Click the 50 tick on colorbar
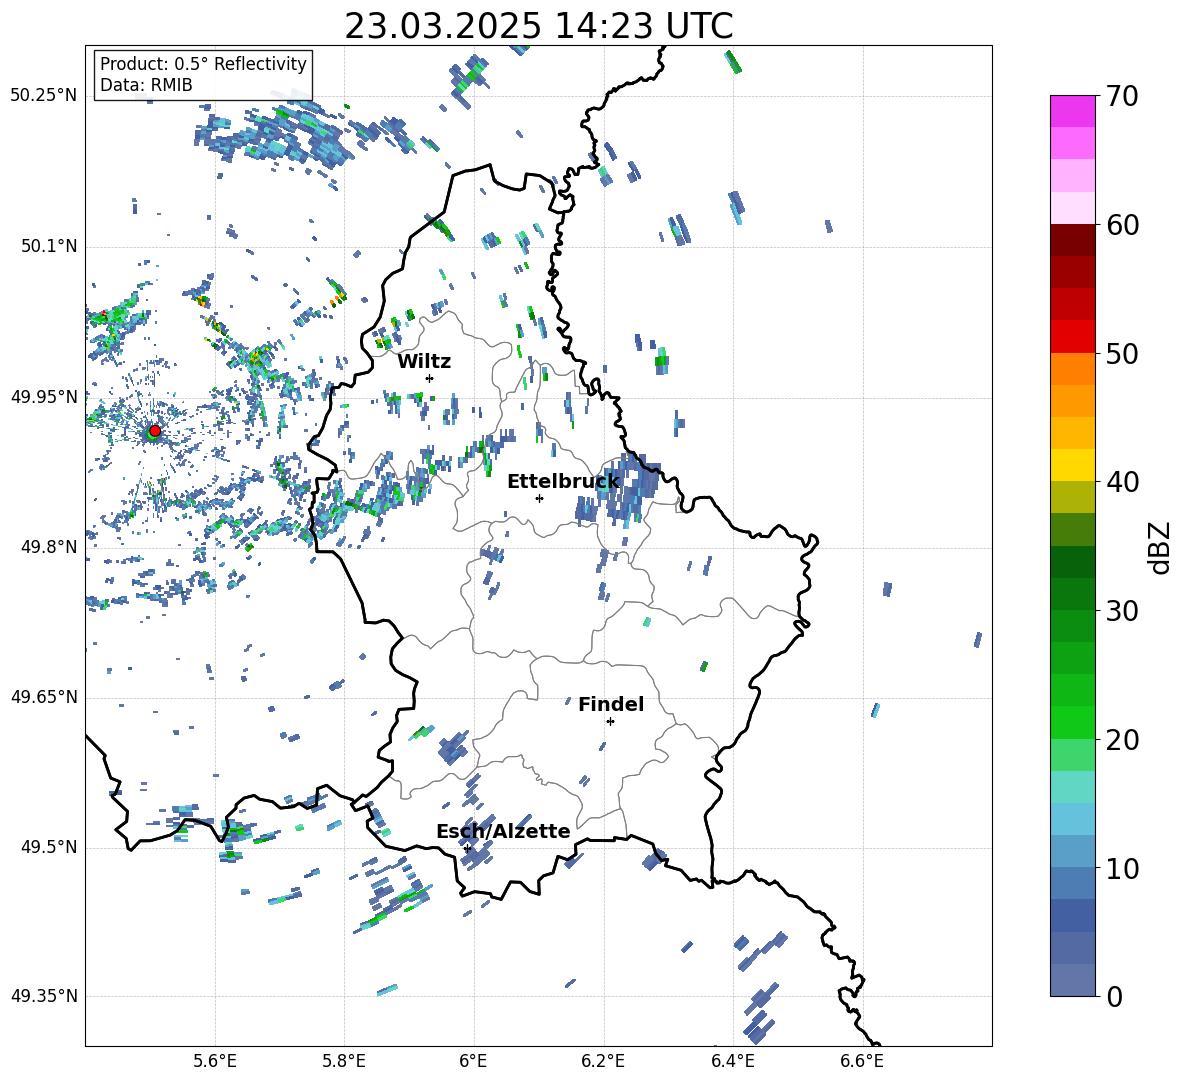Screen dimensions: 1184x1081 pyautogui.click(x=1123, y=353)
